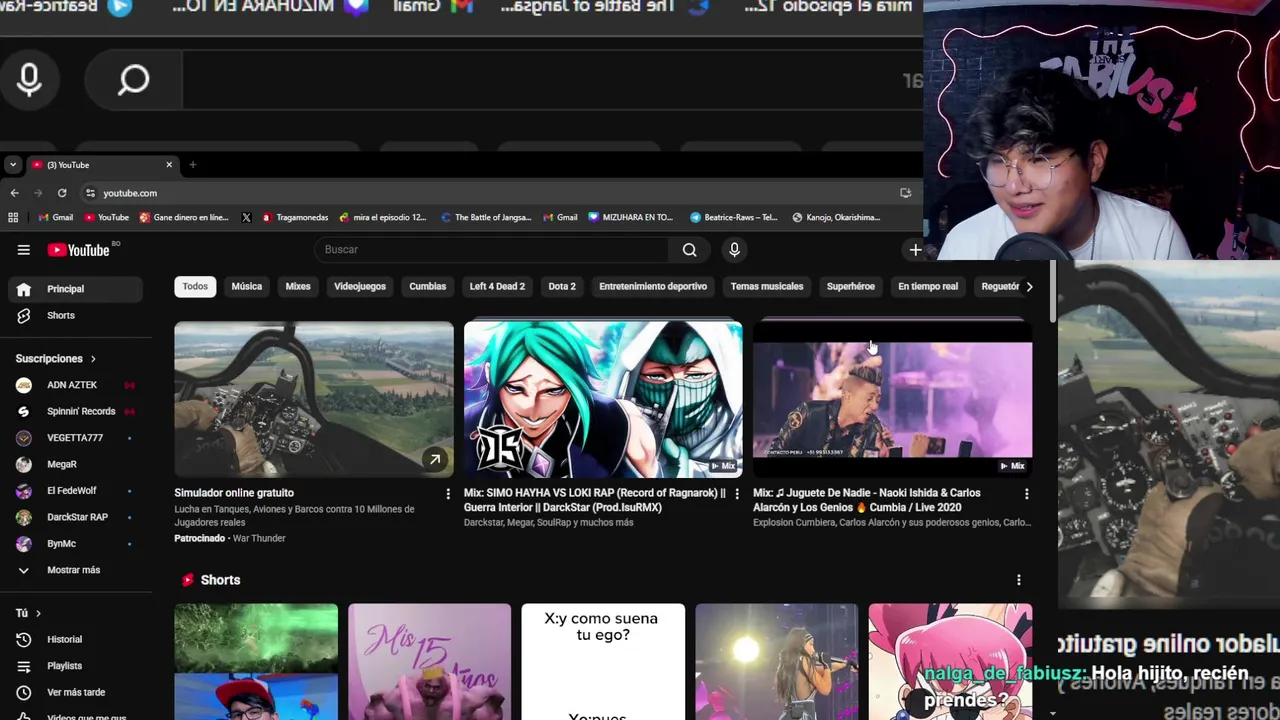Open MegaR subscription channel
This screenshot has width=1280, height=720.
(76, 464)
